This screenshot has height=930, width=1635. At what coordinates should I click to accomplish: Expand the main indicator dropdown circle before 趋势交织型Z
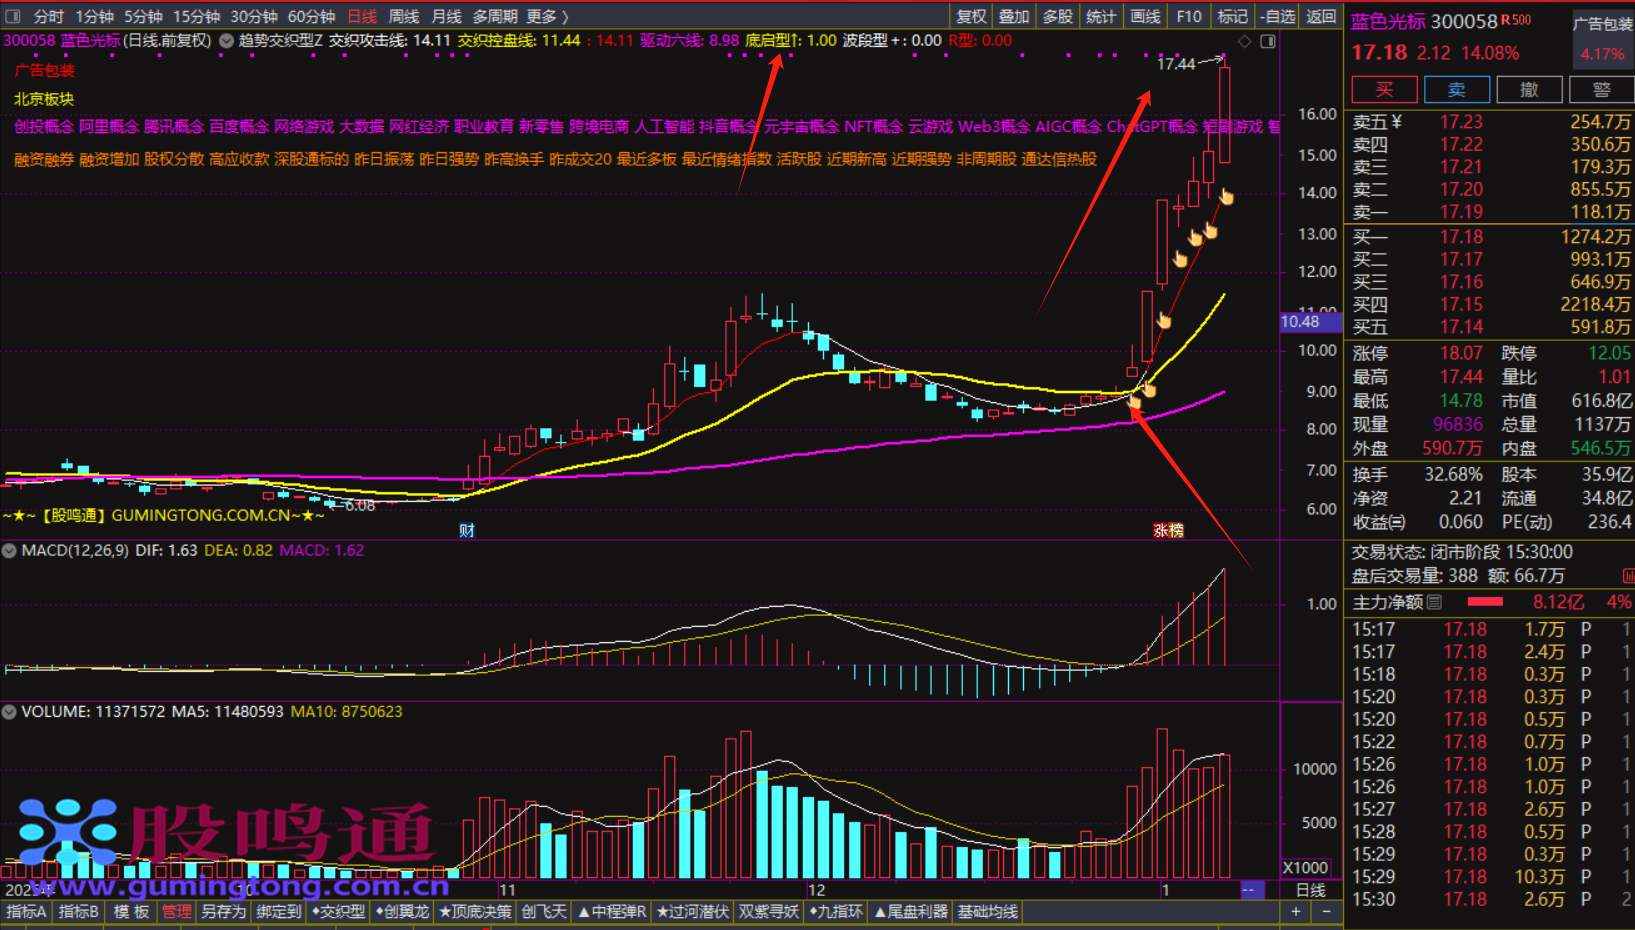coord(227,41)
